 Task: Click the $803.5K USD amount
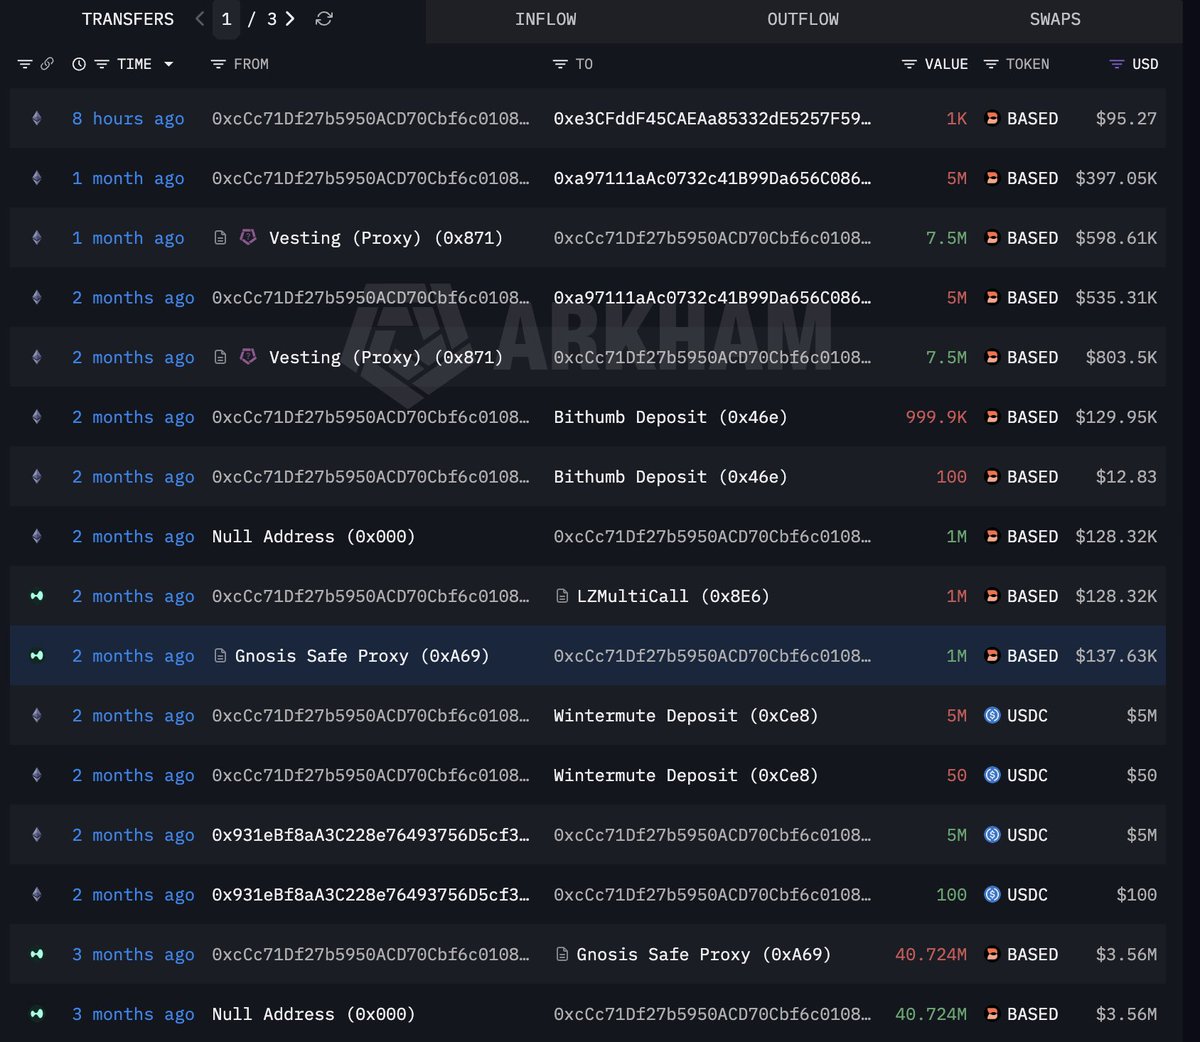point(1121,358)
